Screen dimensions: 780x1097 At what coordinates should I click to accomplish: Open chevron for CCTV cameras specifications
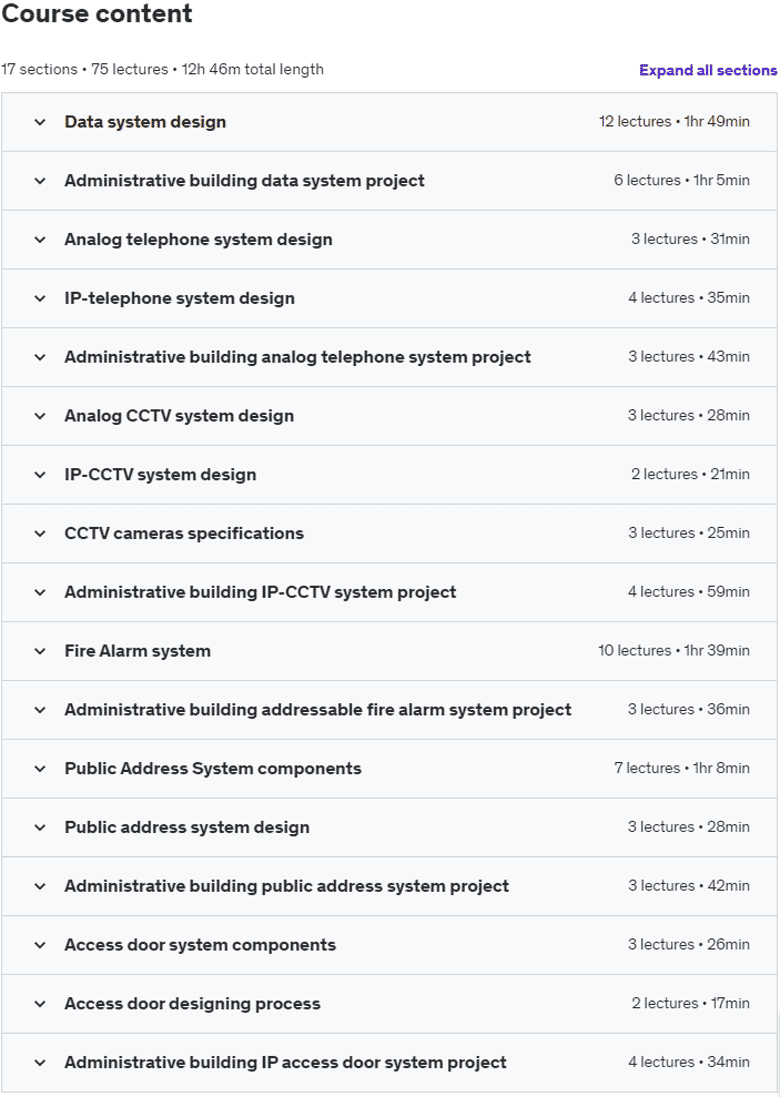point(40,533)
